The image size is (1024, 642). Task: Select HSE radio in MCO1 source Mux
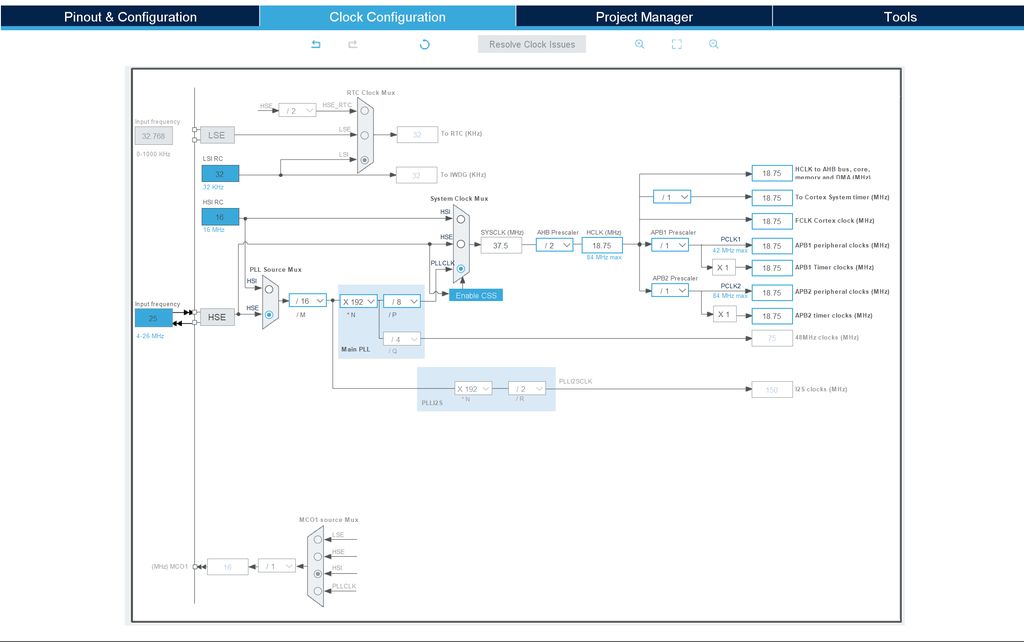317,556
